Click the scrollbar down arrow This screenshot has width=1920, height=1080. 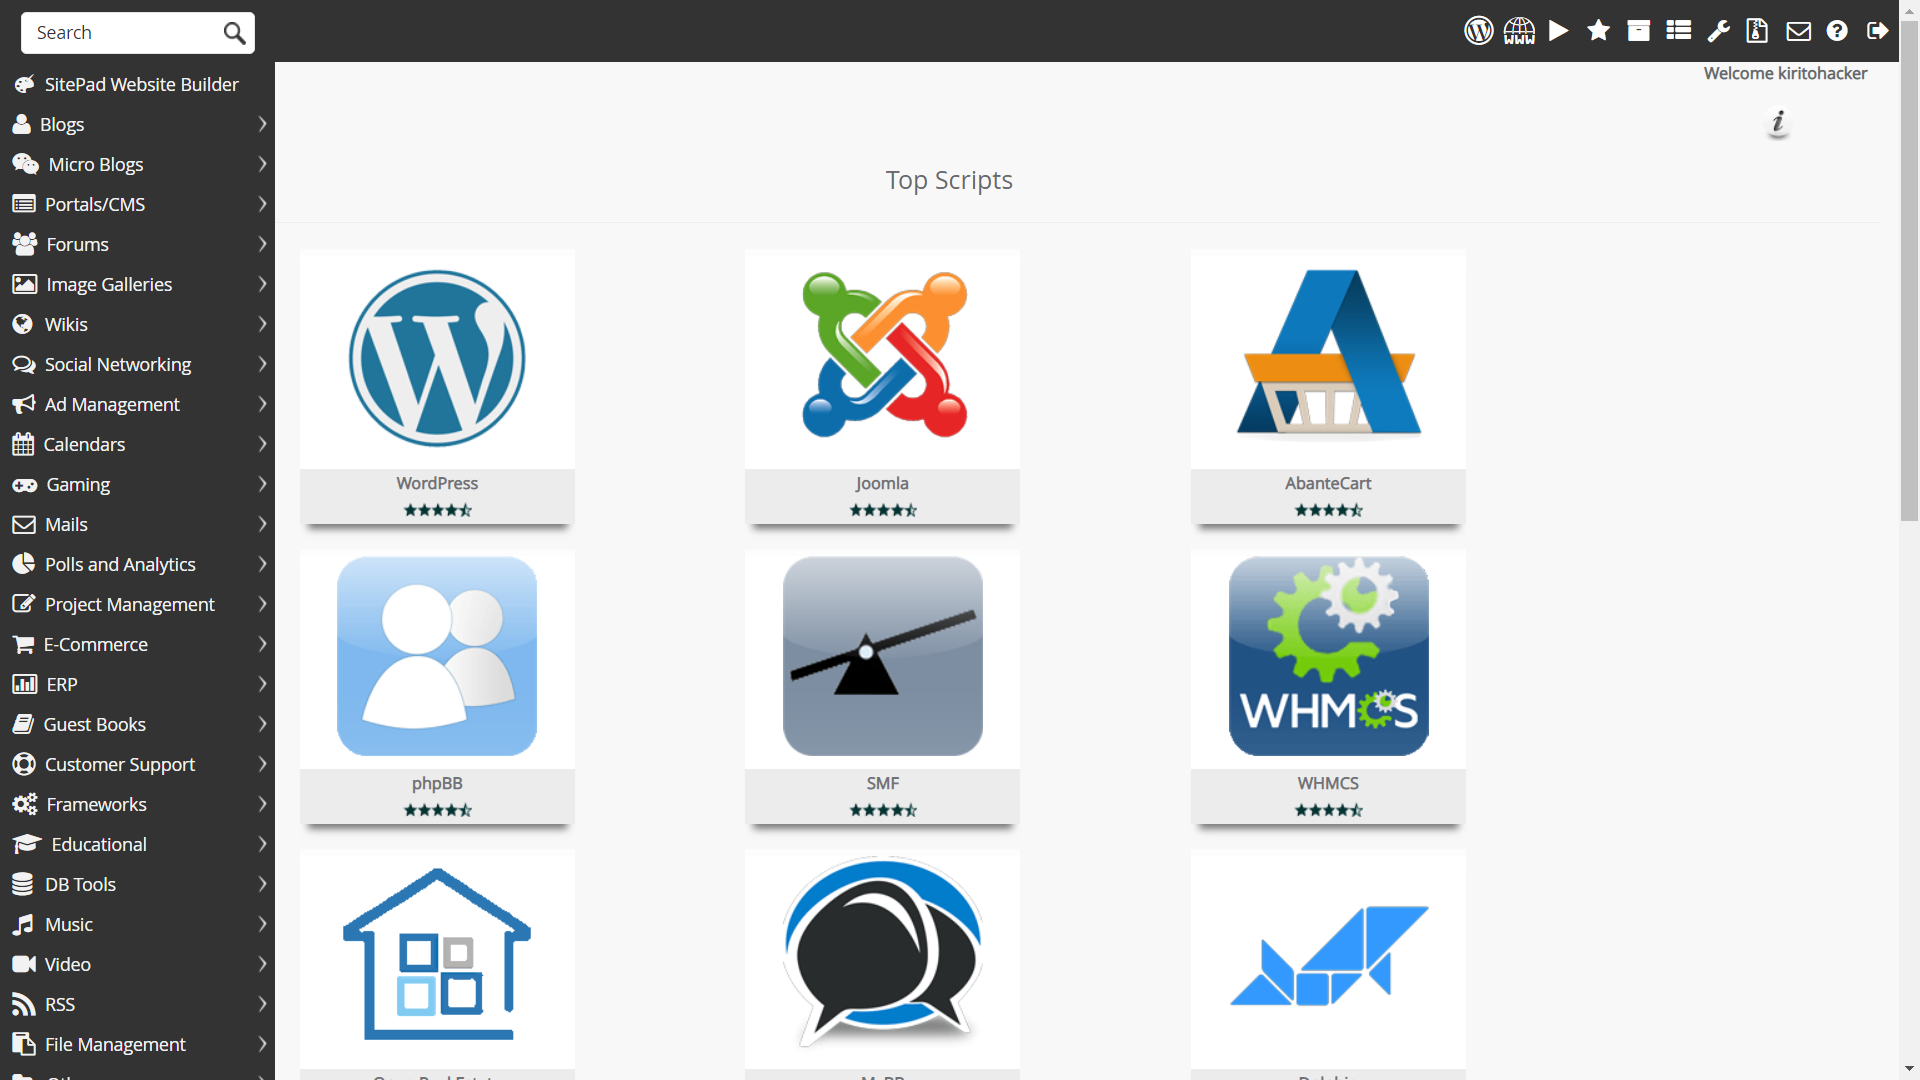coord(1909,1069)
